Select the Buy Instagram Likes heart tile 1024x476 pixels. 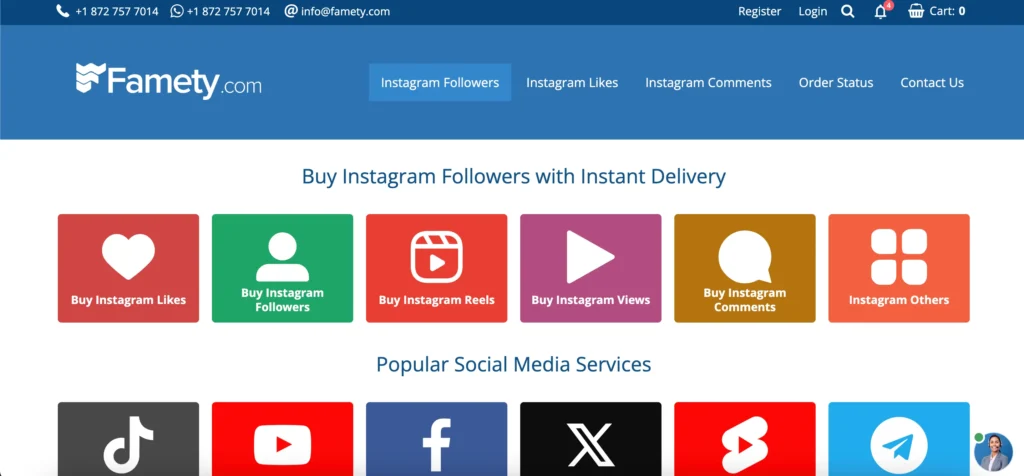pos(128,268)
